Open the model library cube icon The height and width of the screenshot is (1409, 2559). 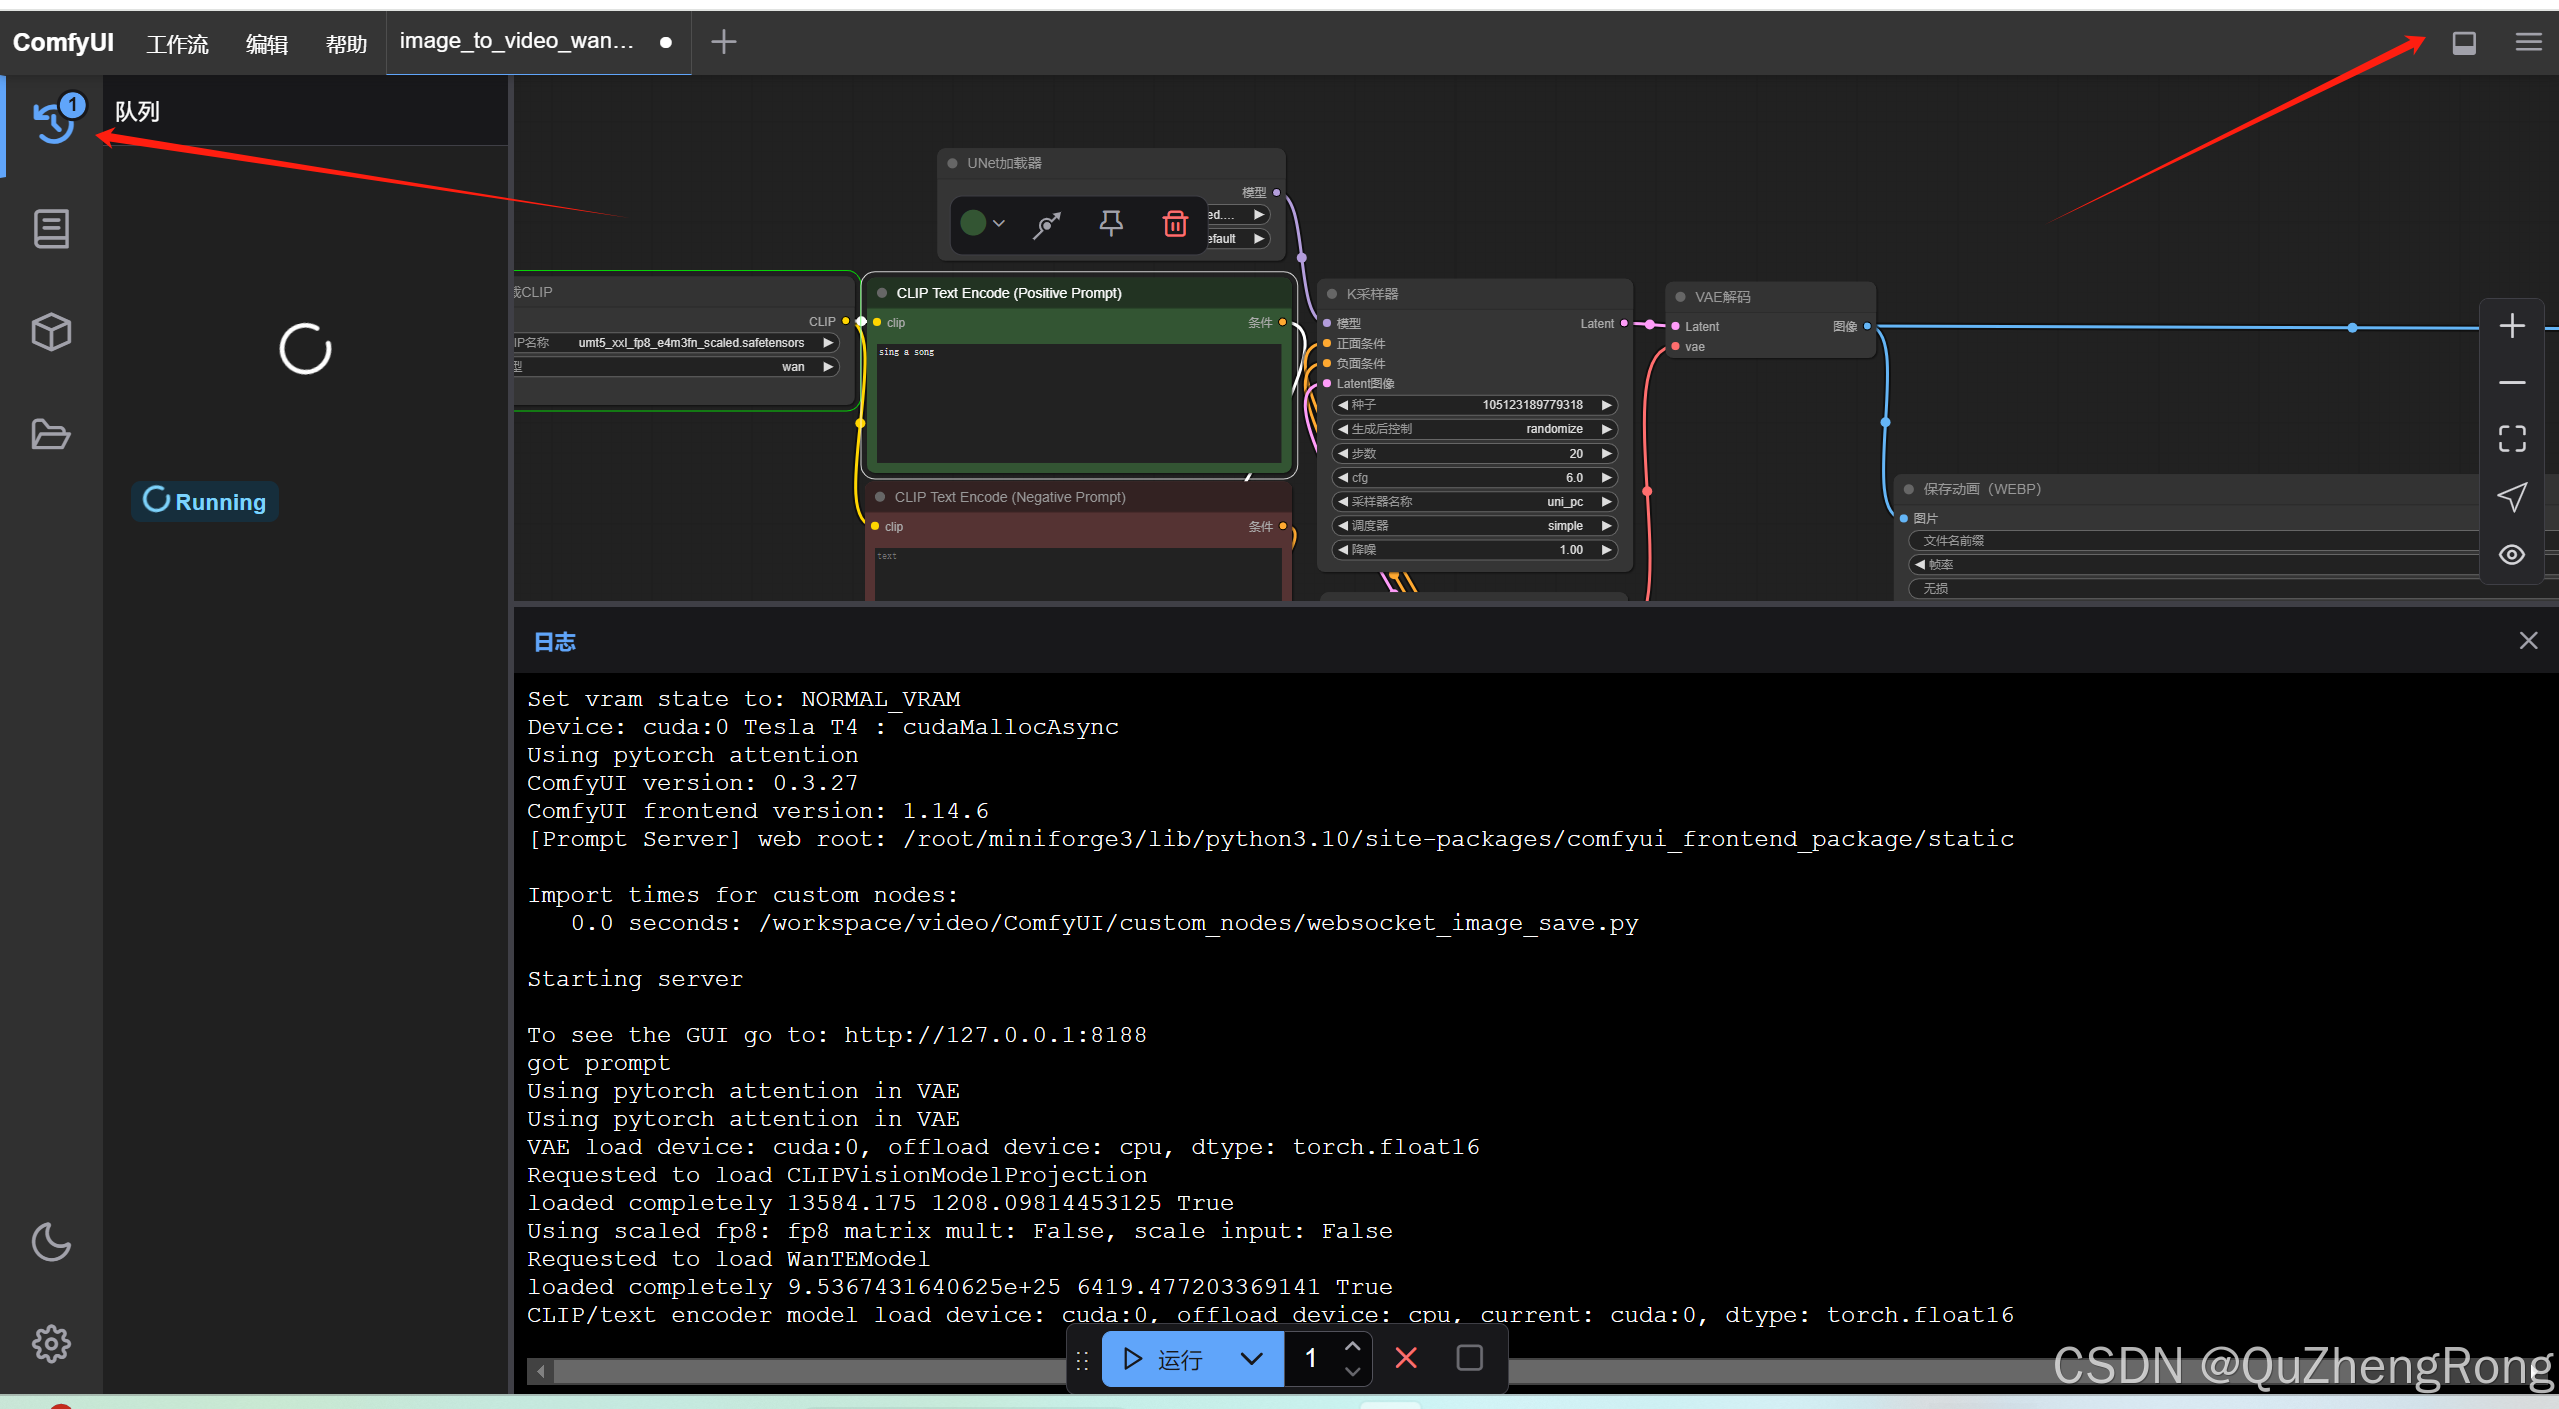click(51, 332)
